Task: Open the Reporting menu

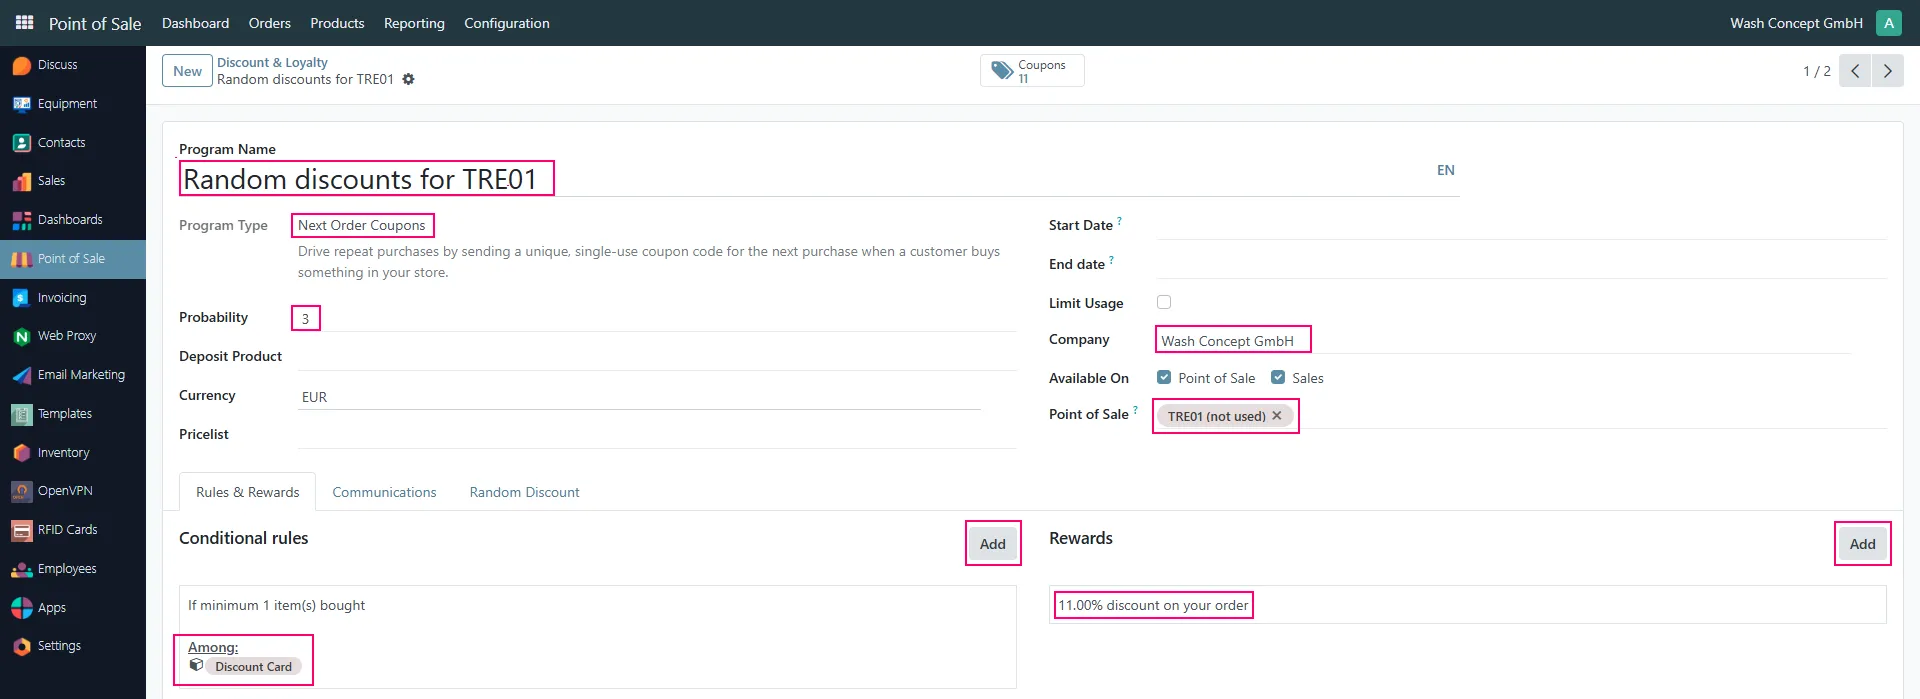Action: (414, 23)
